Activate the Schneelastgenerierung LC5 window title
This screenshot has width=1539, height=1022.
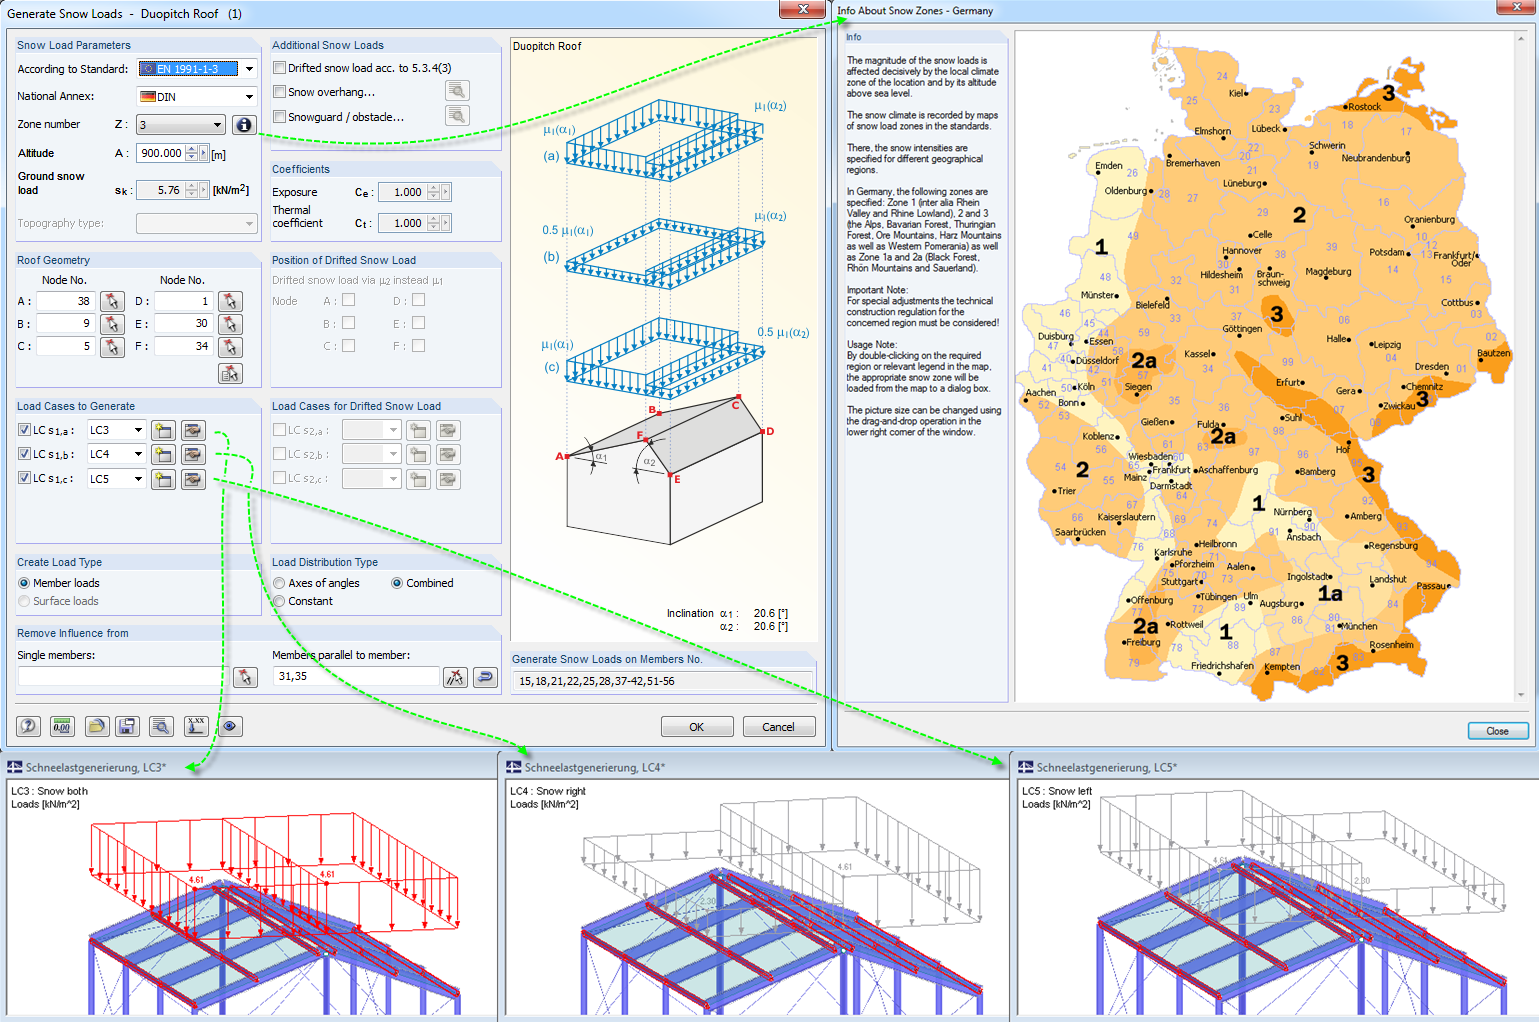pos(1107,767)
